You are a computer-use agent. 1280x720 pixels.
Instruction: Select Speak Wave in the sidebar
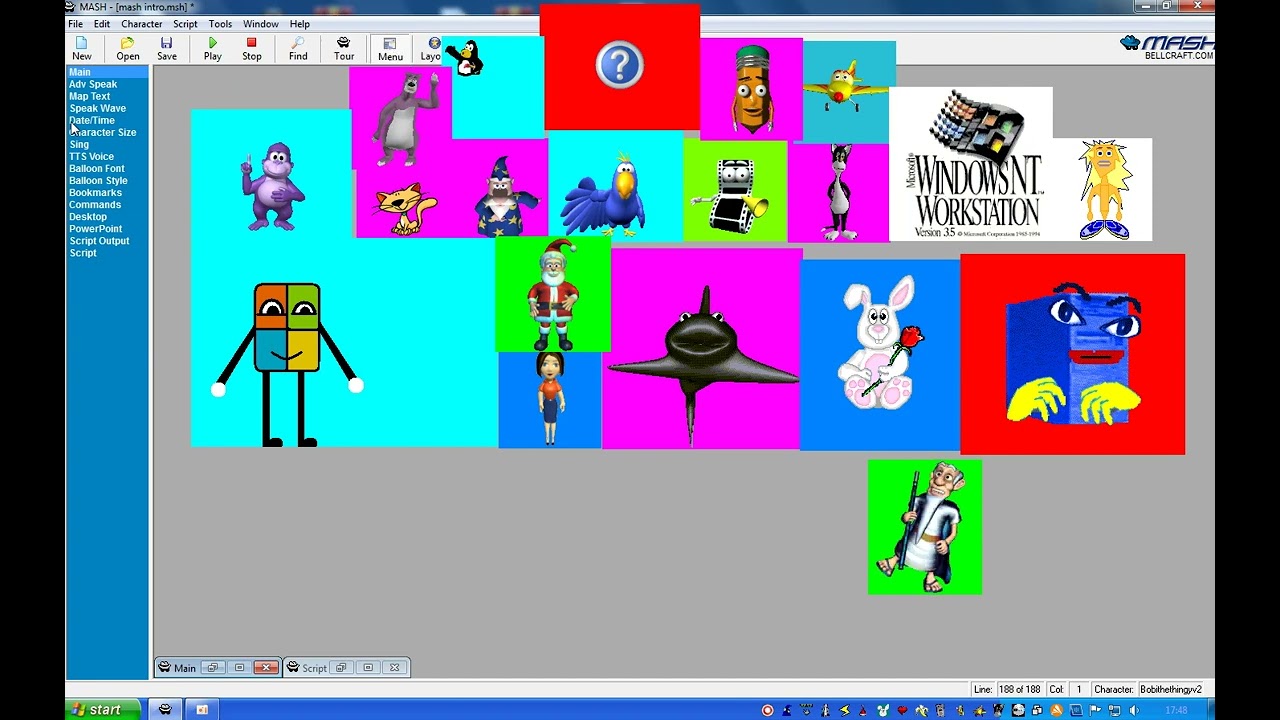[x=97, y=108]
